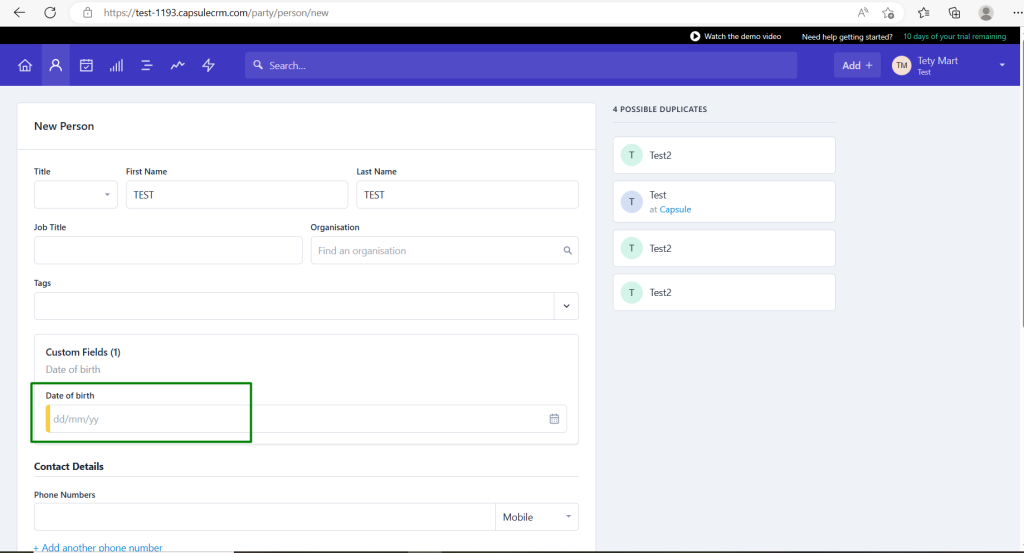Click Watch the demo video link
1024x553 pixels.
pyautogui.click(x=743, y=37)
